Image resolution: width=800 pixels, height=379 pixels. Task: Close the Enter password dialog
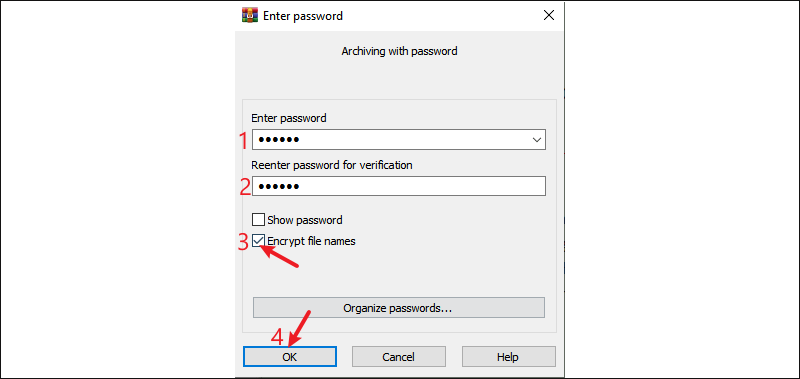pyautogui.click(x=549, y=16)
